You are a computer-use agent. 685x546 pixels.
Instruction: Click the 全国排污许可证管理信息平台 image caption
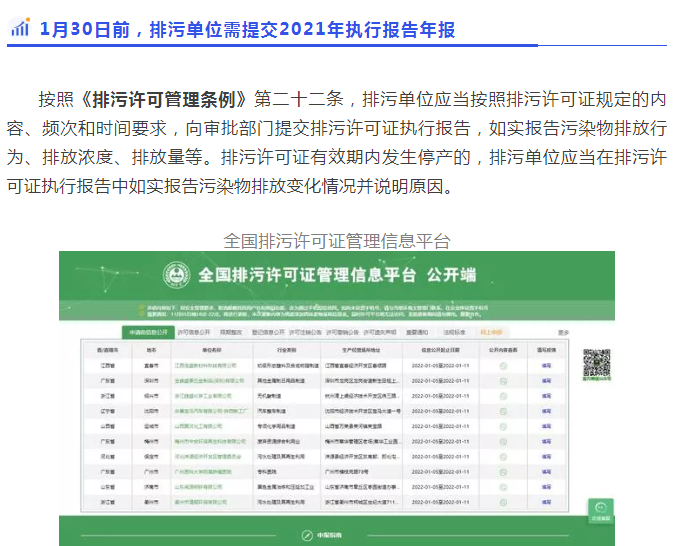click(337, 240)
